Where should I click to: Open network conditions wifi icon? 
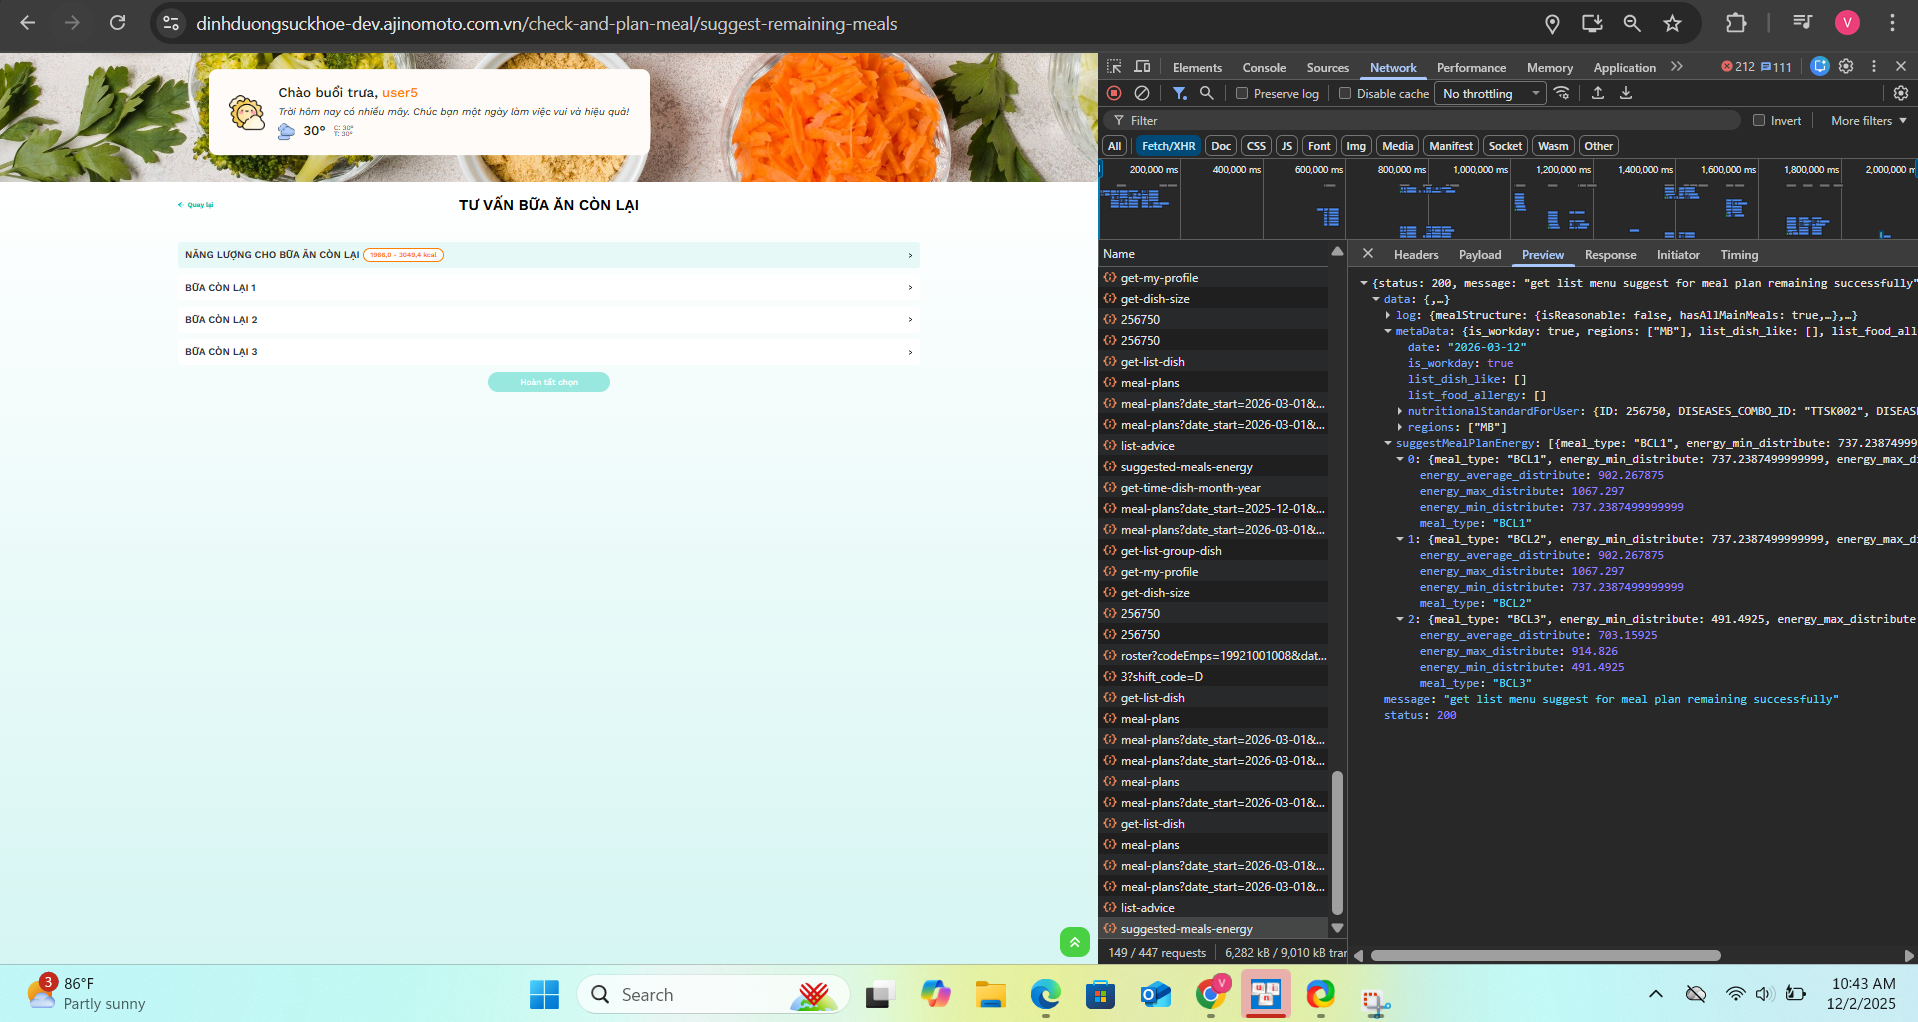tap(1562, 93)
